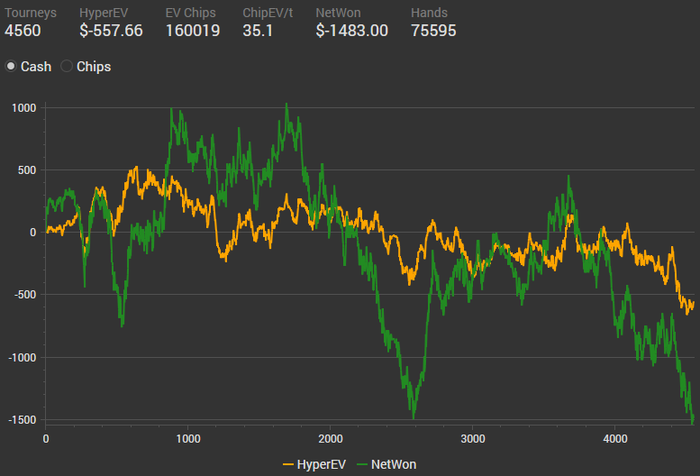Click the -1500 y-axis label
This screenshot has height=476, width=700.
(22, 420)
